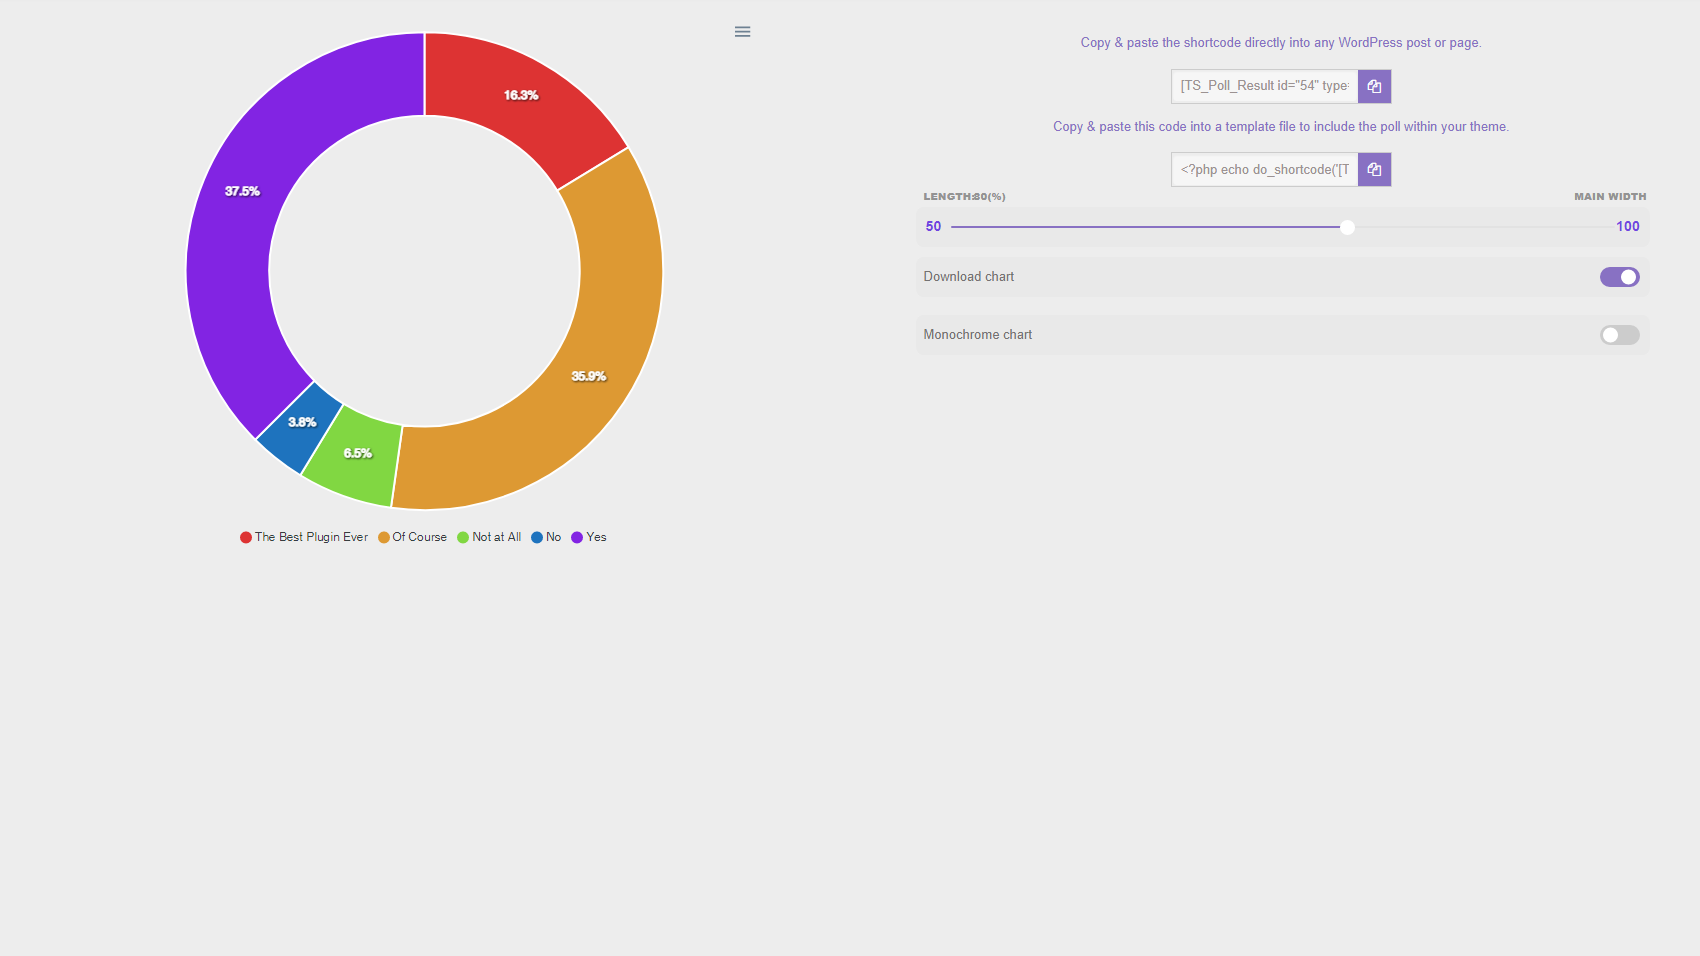Click the WordPress post or page shortcode instruction text

1281,43
